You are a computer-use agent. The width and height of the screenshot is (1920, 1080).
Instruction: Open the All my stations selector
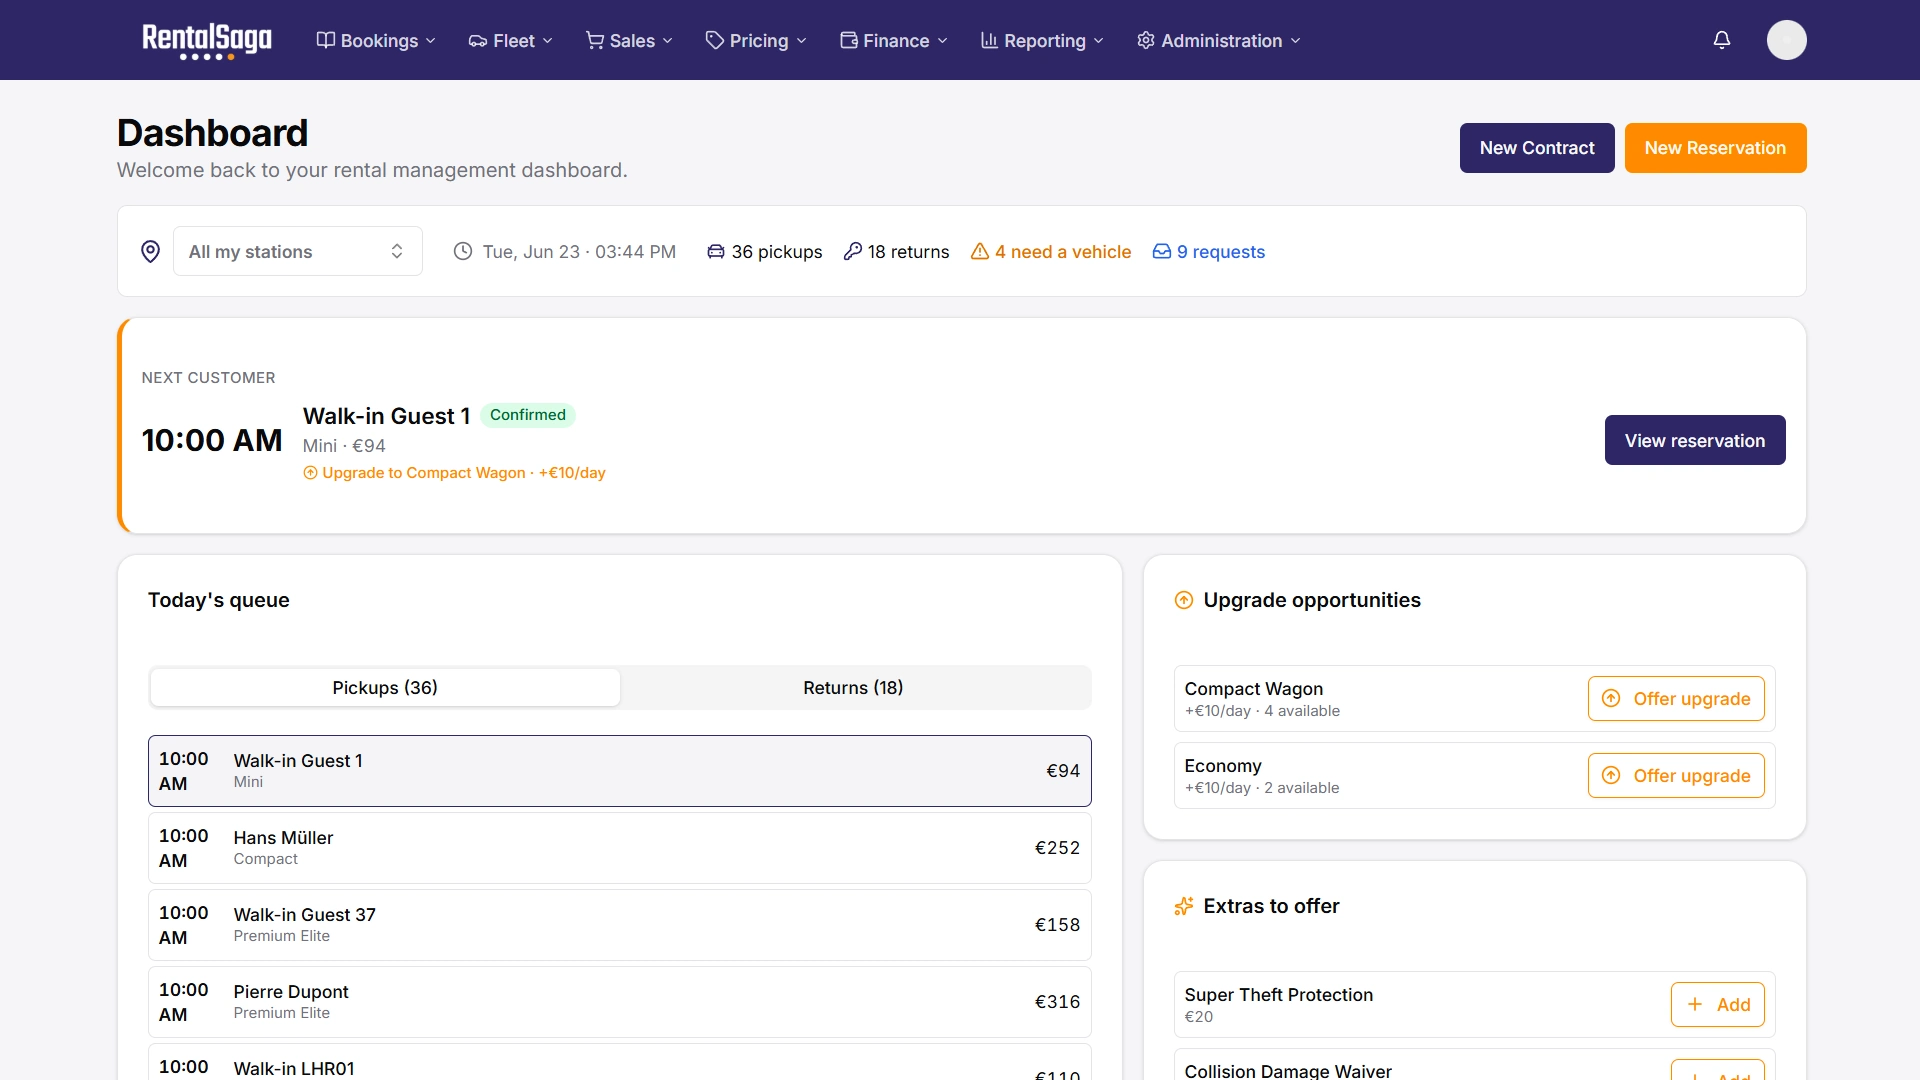tap(298, 251)
